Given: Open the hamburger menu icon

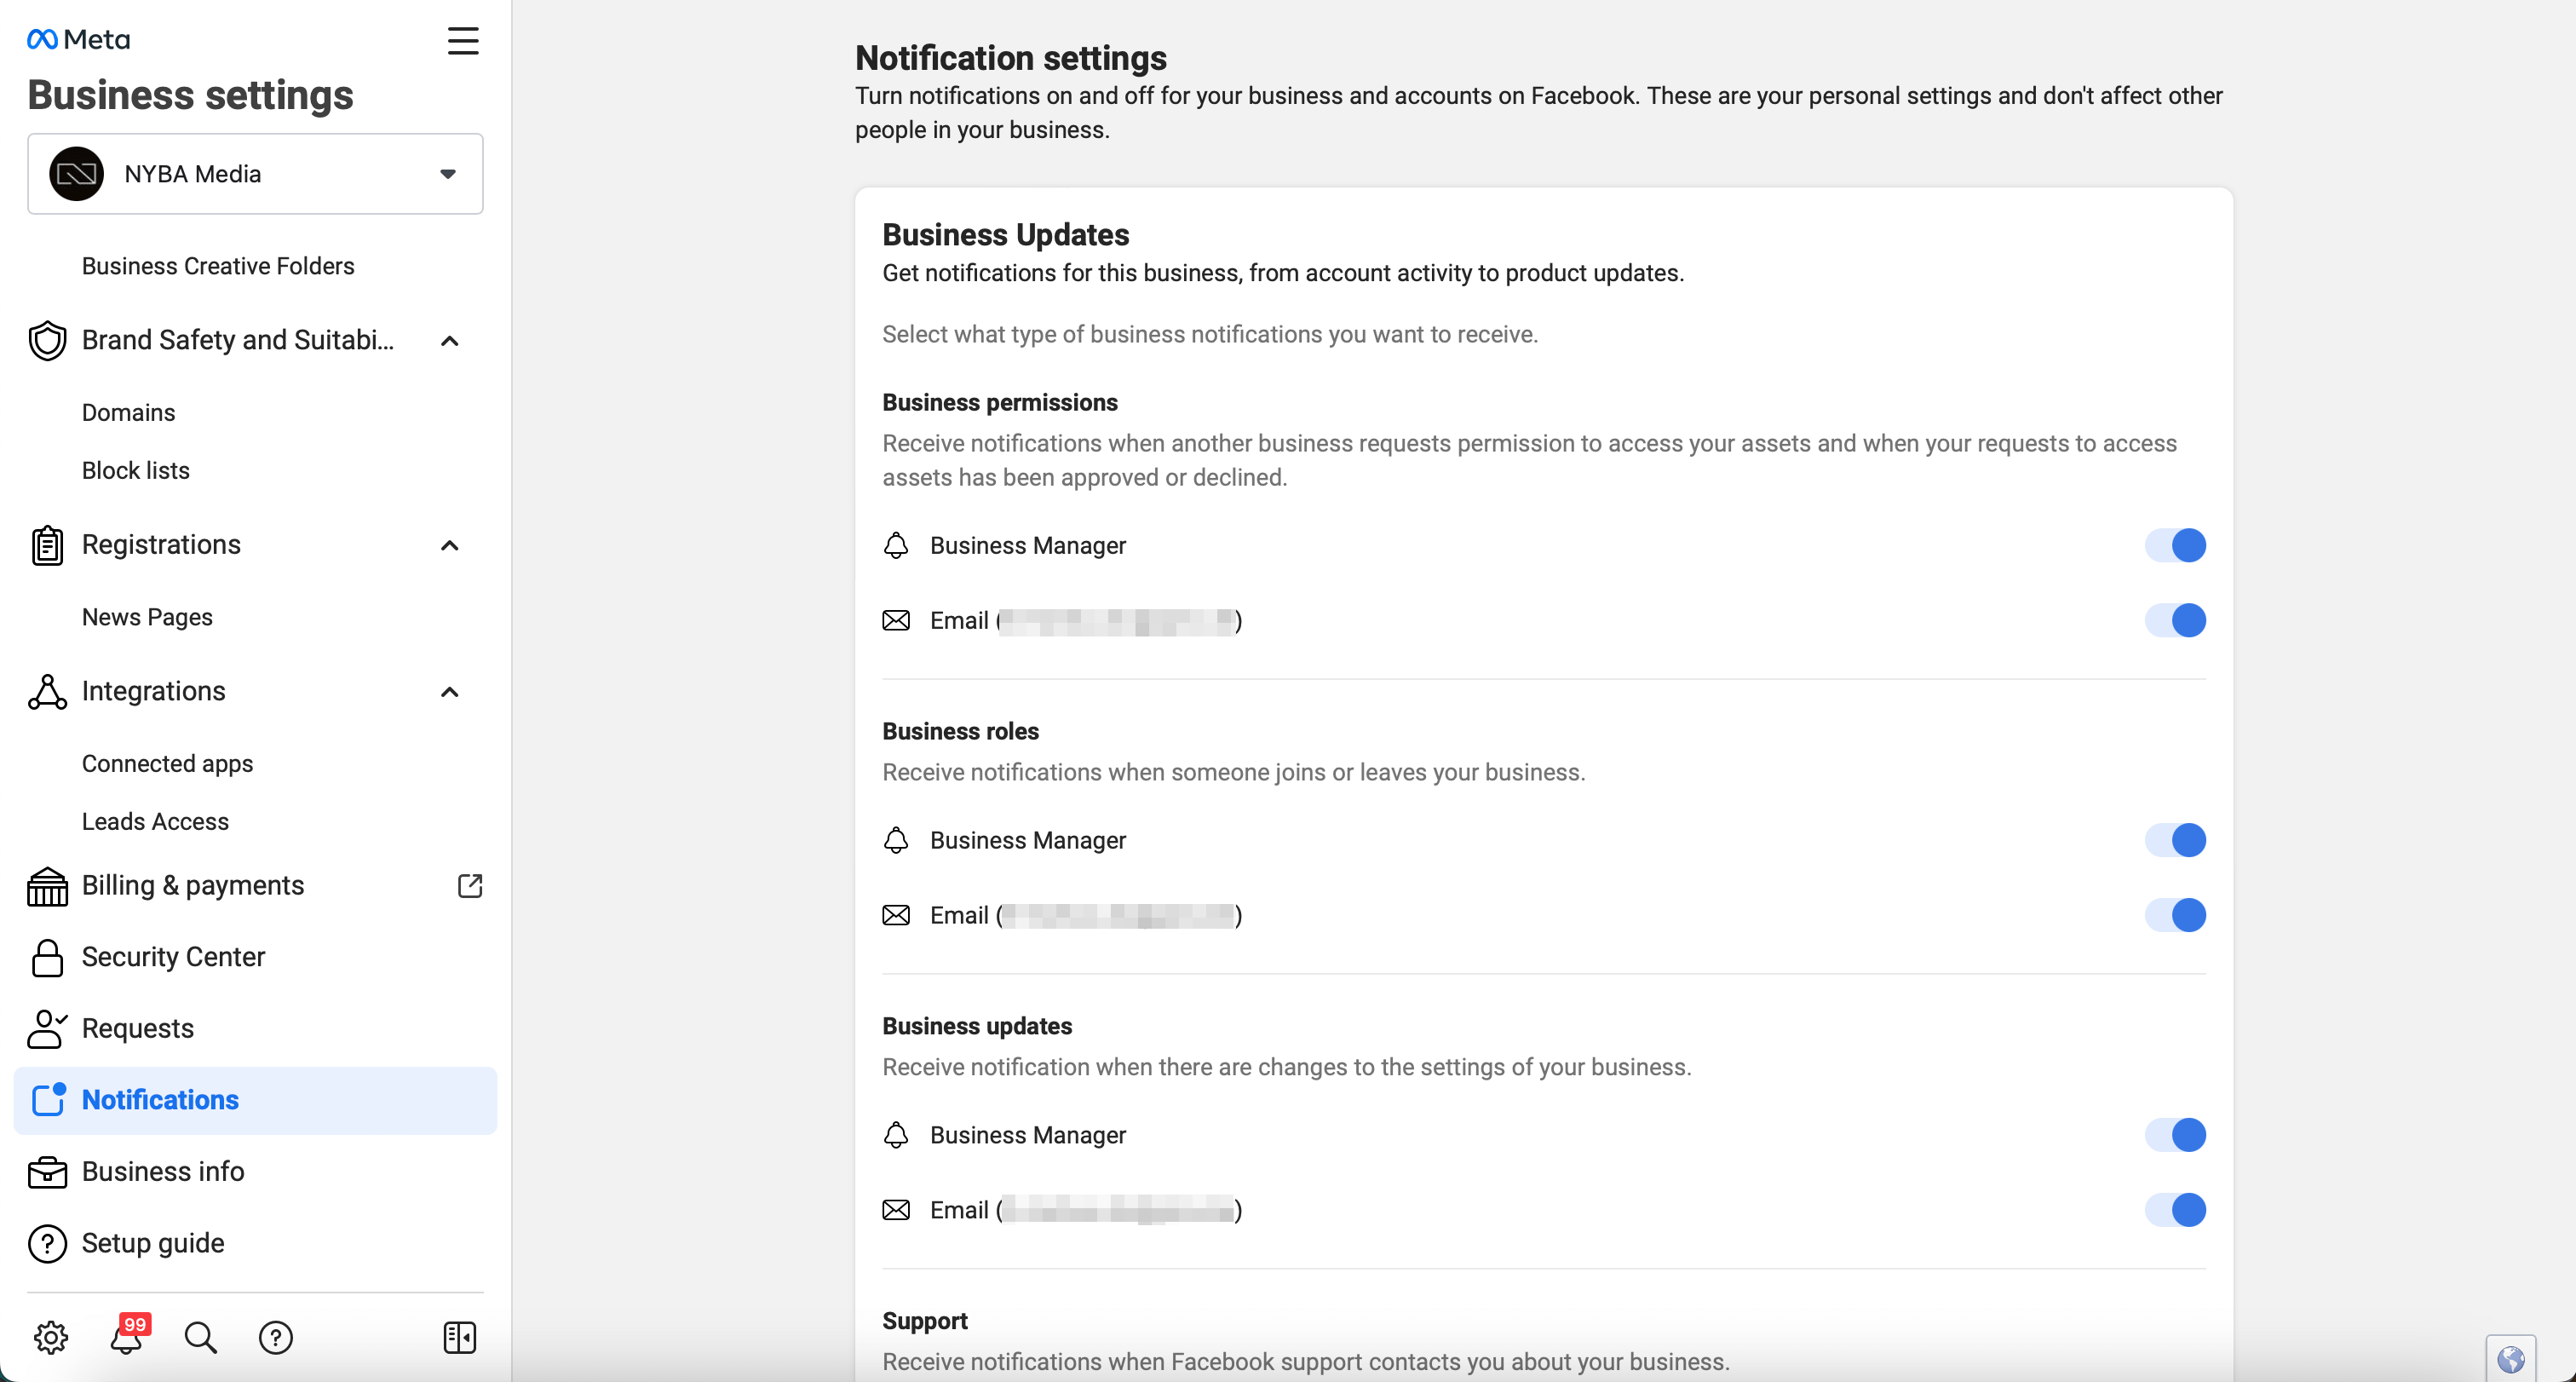Looking at the screenshot, I should [x=462, y=41].
